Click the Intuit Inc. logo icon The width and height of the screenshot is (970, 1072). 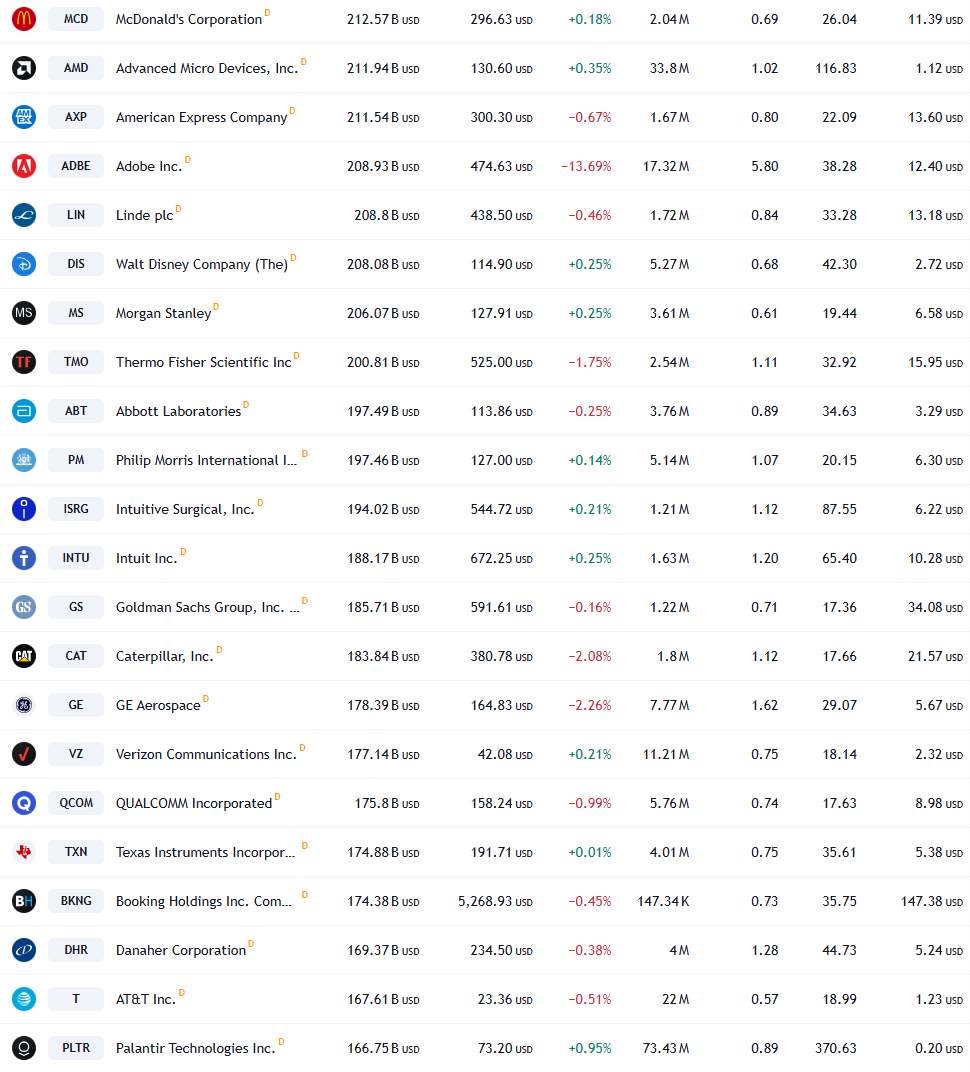point(24,558)
